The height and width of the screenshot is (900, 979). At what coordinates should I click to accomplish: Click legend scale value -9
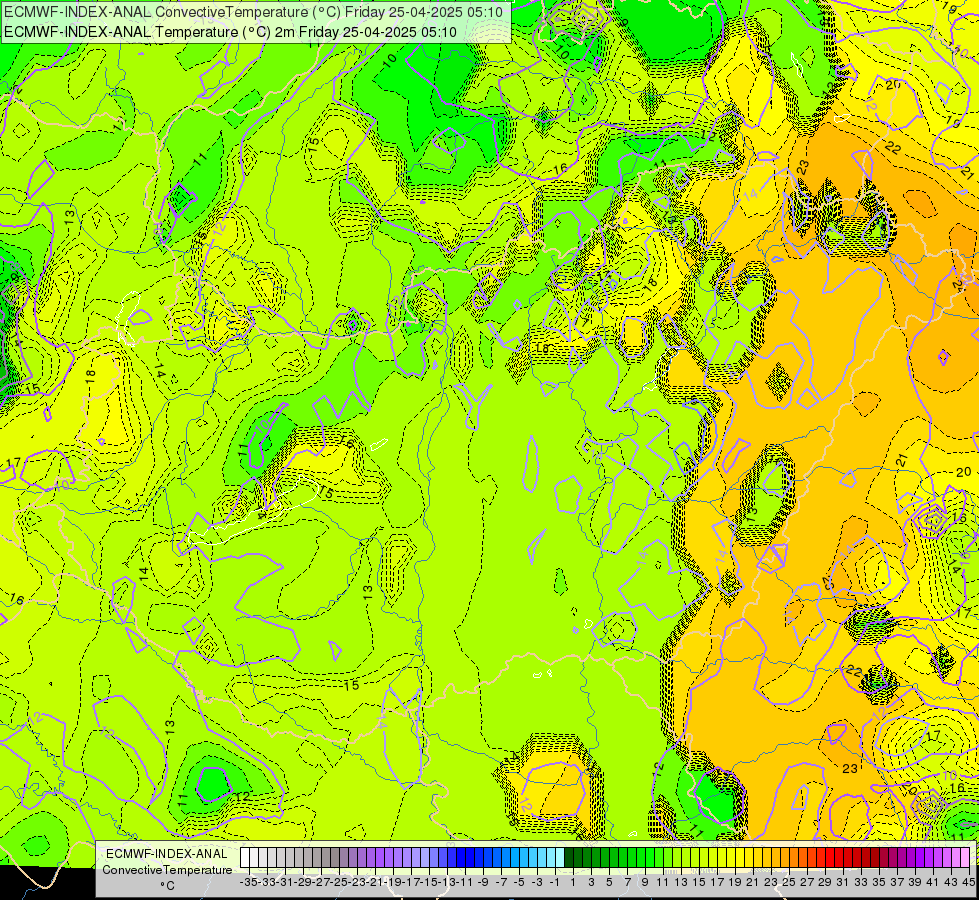tap(483, 882)
